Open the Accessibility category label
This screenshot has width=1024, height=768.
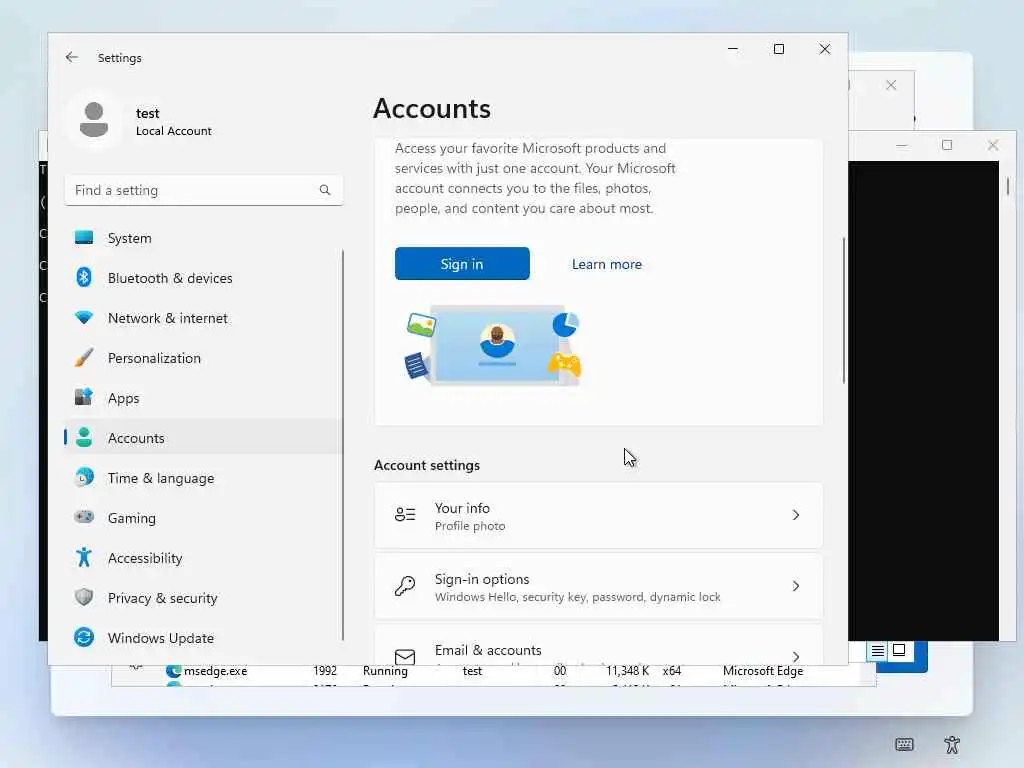click(x=145, y=558)
